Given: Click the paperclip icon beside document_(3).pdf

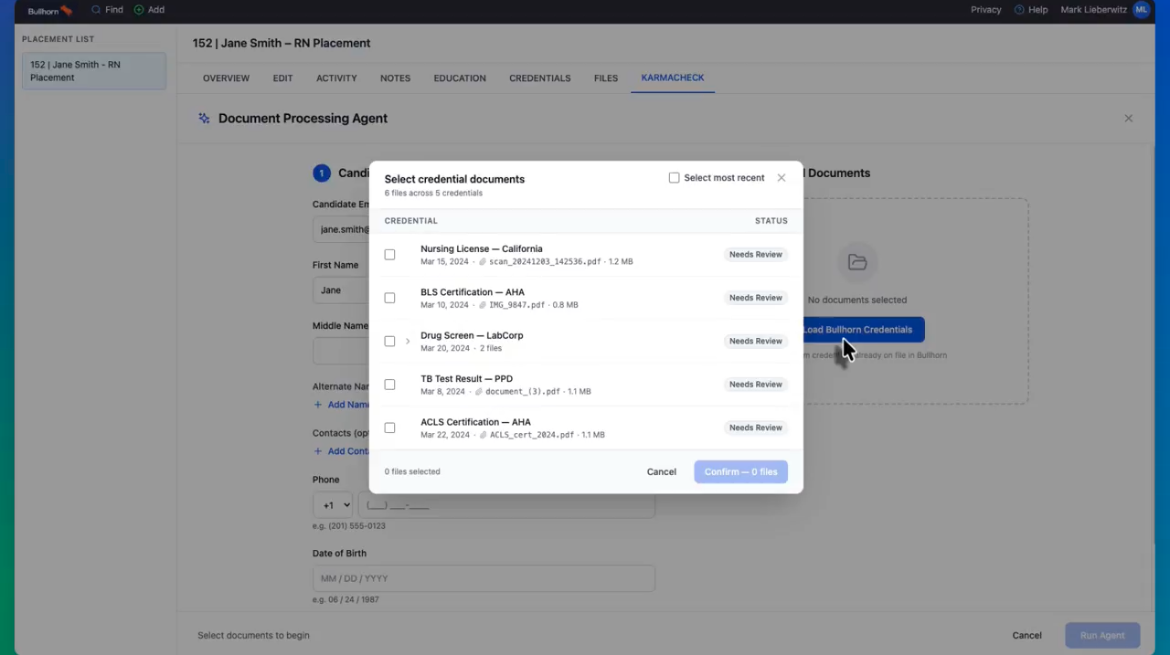Looking at the screenshot, I should tap(478, 392).
